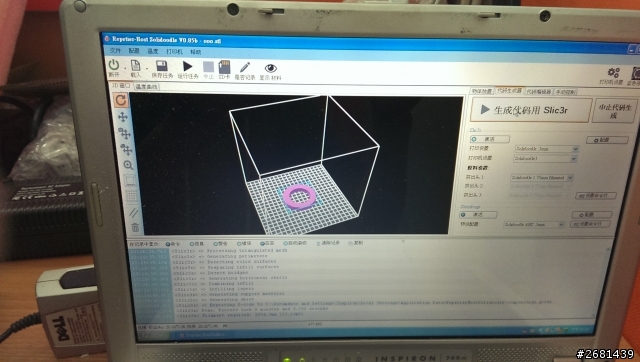
Task: Select the Move object tool, second arrow icon
Action: [124, 133]
